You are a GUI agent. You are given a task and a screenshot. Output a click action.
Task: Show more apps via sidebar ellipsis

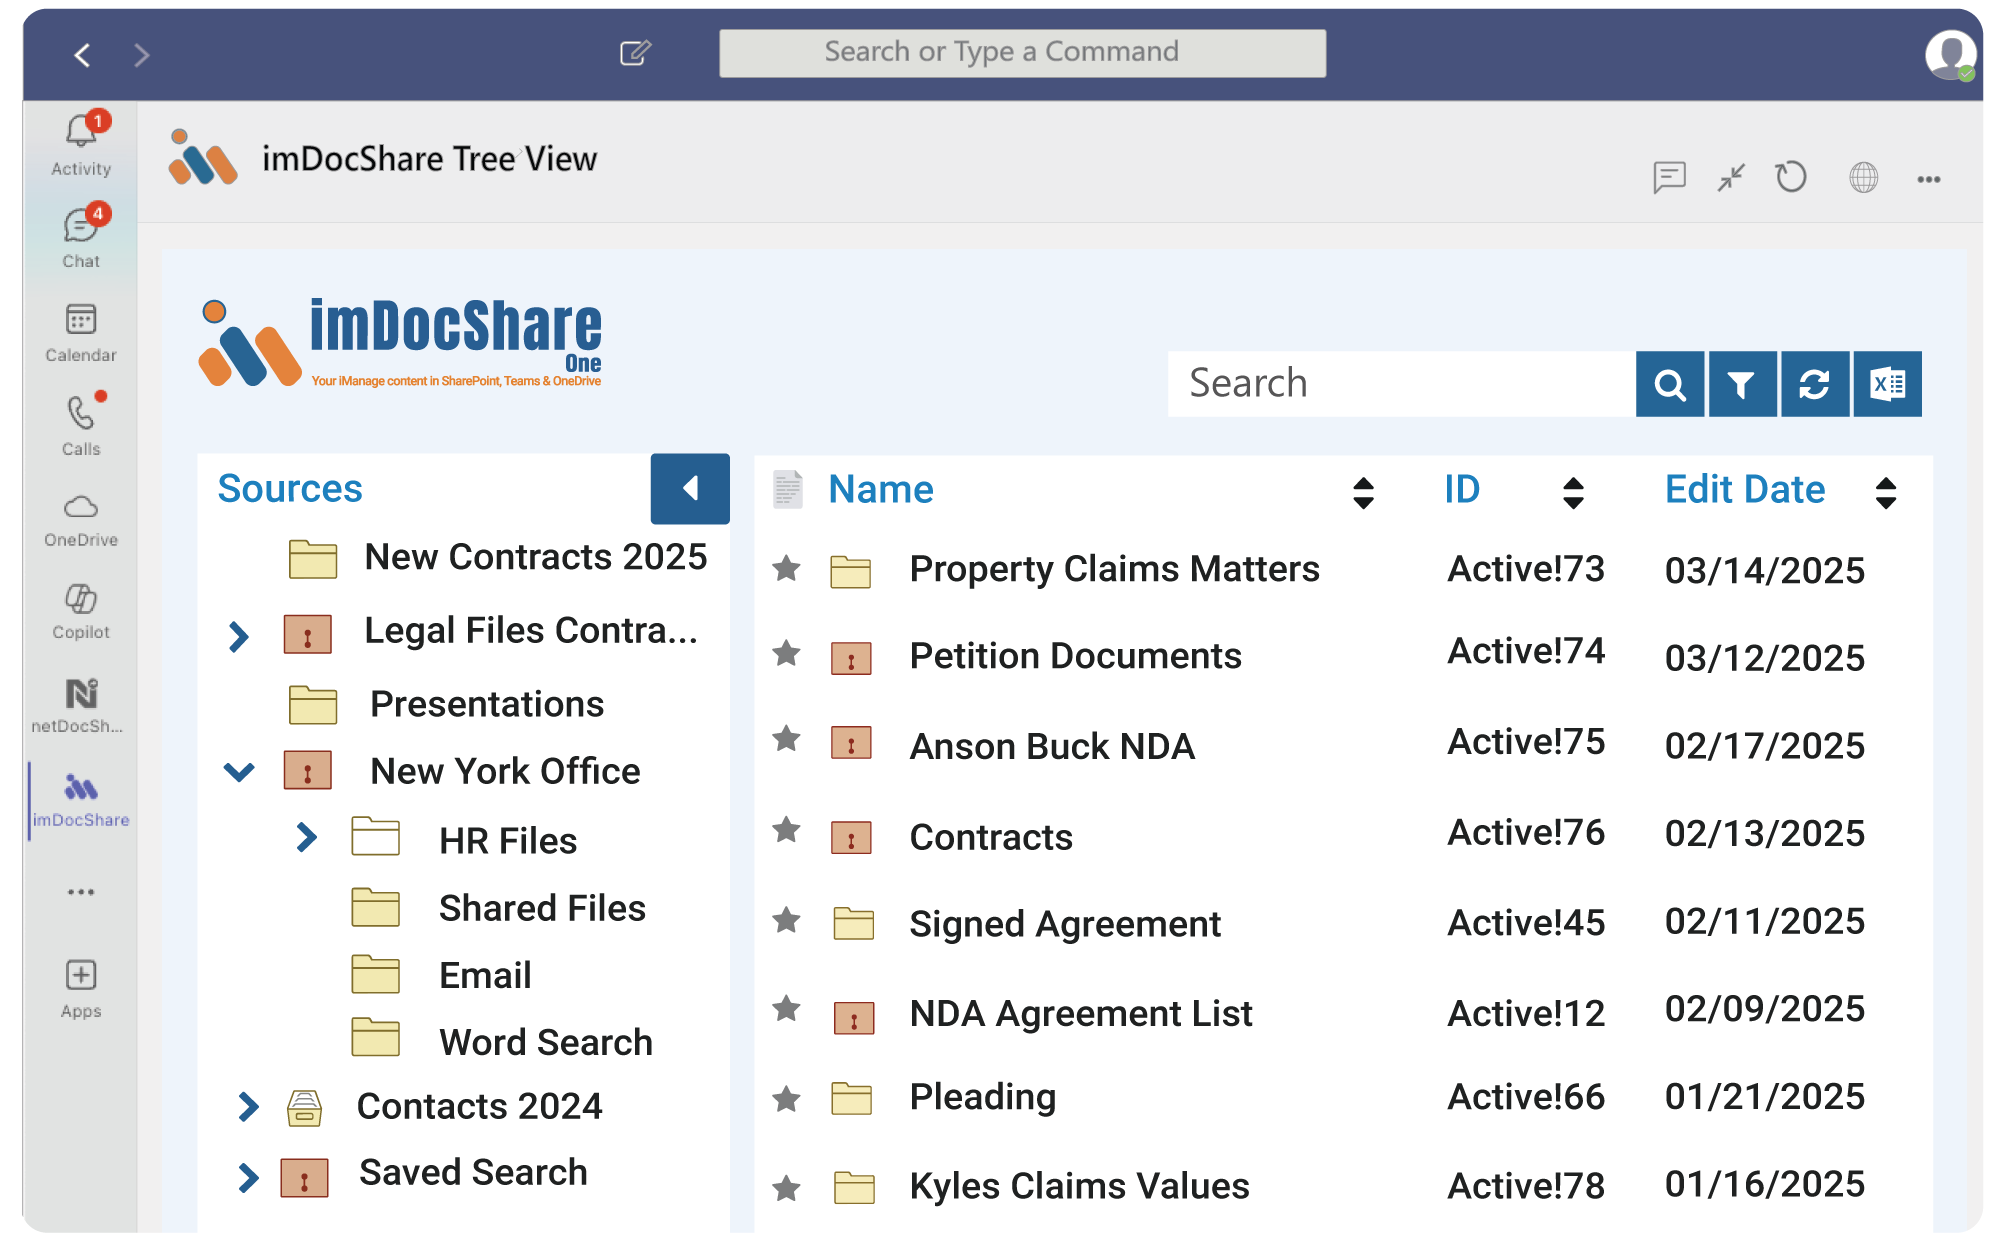click(x=81, y=892)
